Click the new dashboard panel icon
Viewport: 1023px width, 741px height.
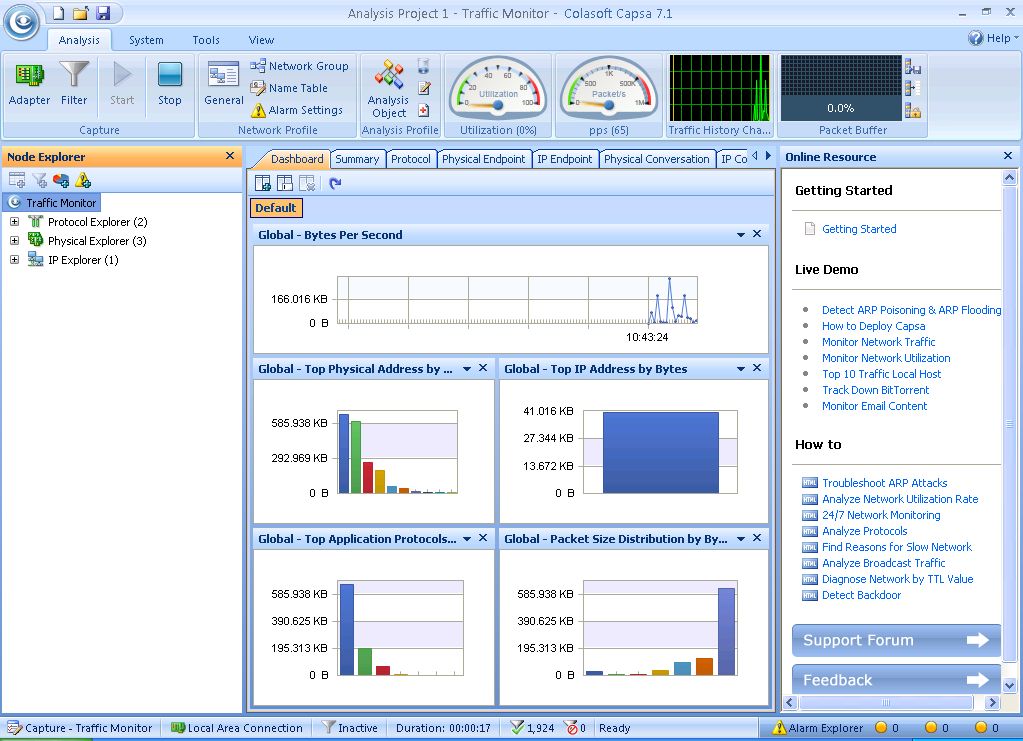[x=263, y=183]
